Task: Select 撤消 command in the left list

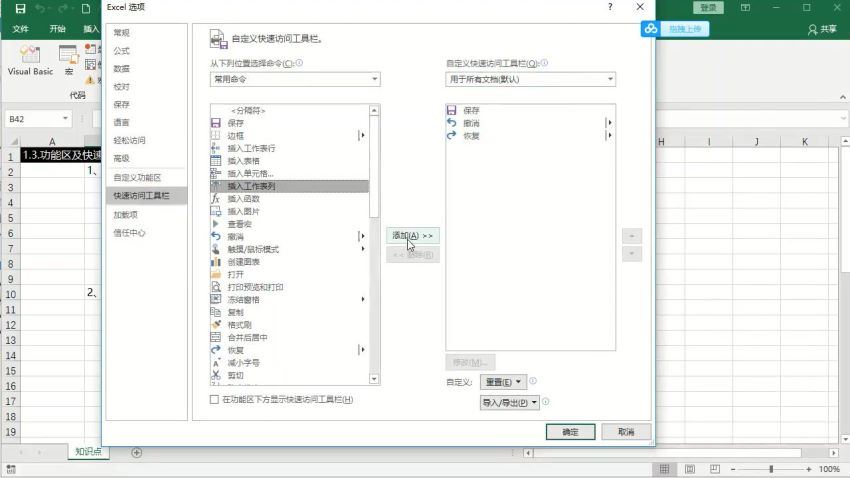Action: 289,236
